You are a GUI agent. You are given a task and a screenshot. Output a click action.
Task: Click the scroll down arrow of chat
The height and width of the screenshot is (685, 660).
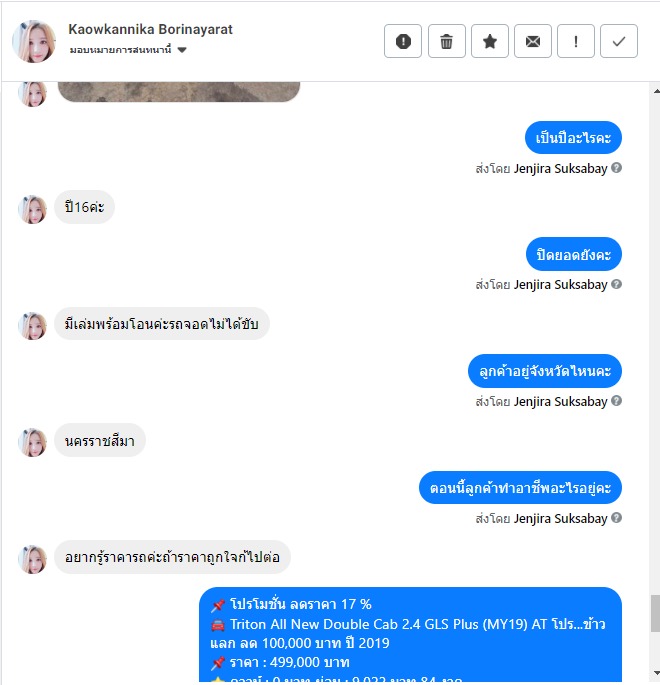pos(656,674)
